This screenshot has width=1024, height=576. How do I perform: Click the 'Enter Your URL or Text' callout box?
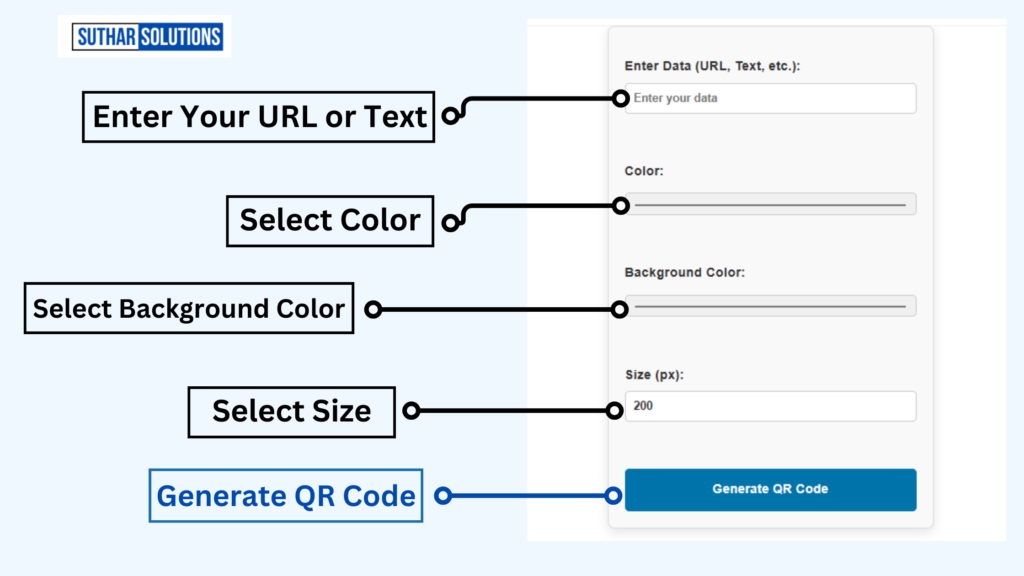259,117
